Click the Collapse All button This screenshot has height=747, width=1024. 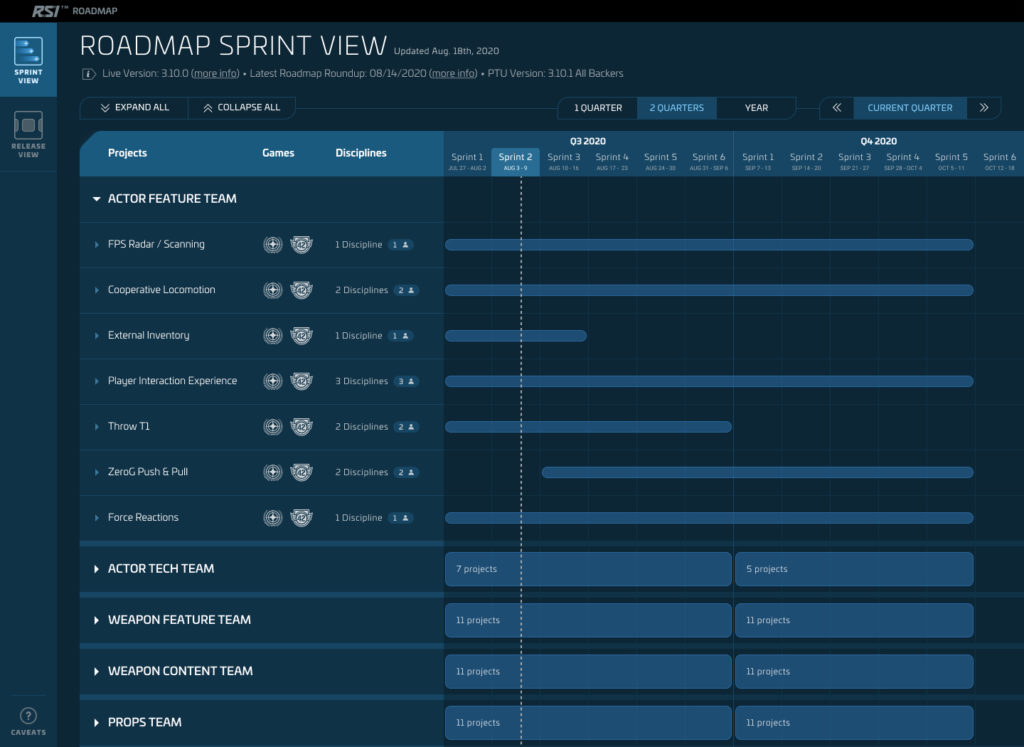[x=242, y=108]
